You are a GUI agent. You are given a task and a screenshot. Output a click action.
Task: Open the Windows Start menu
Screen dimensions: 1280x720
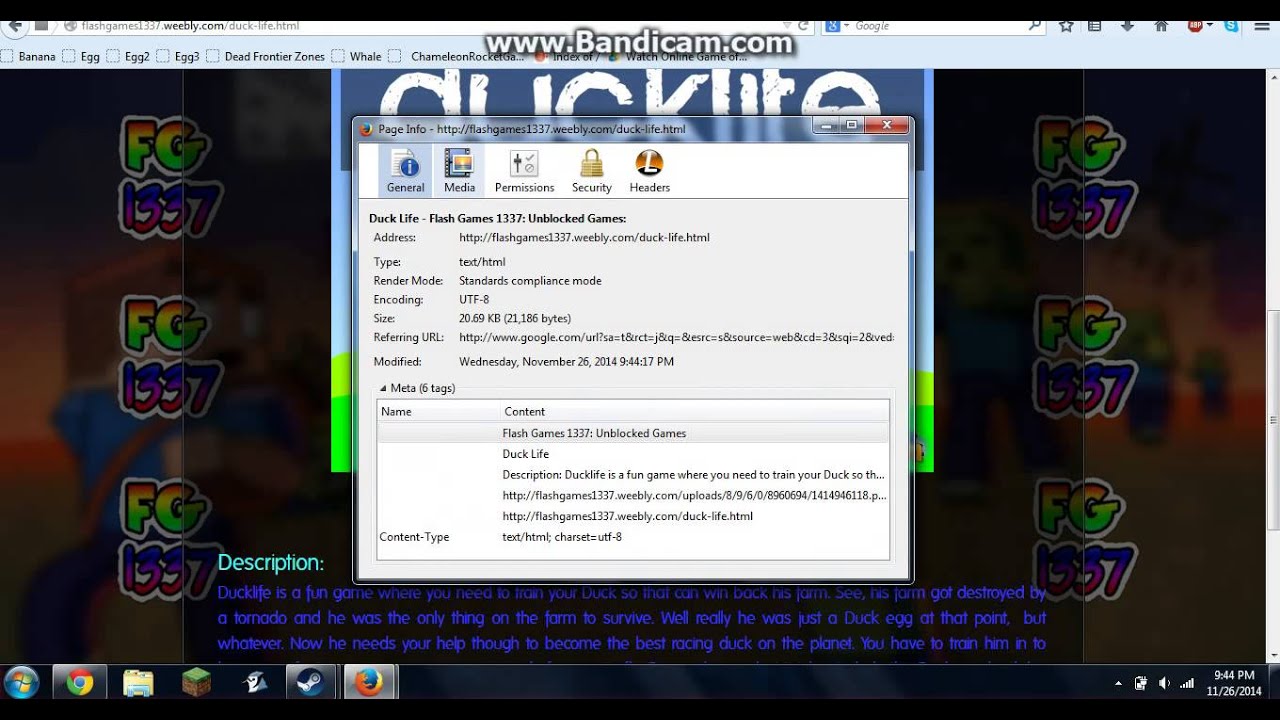point(21,683)
